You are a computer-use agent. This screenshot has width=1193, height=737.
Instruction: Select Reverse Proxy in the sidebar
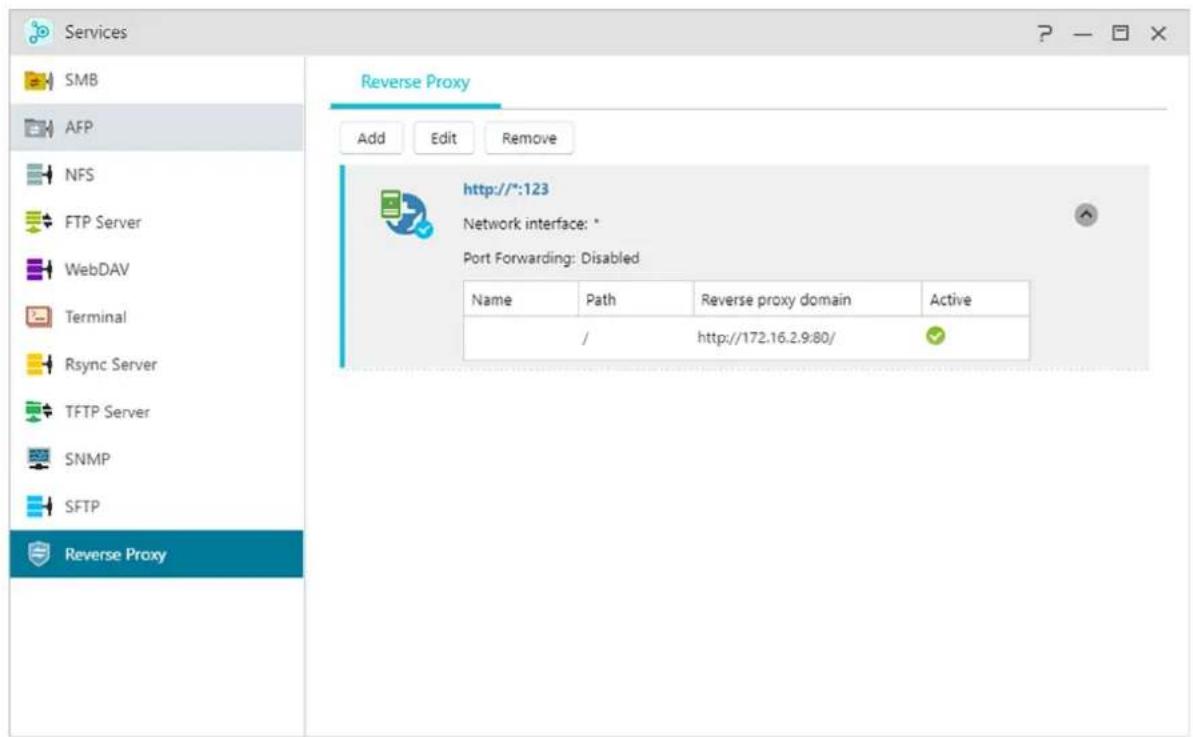(x=115, y=555)
